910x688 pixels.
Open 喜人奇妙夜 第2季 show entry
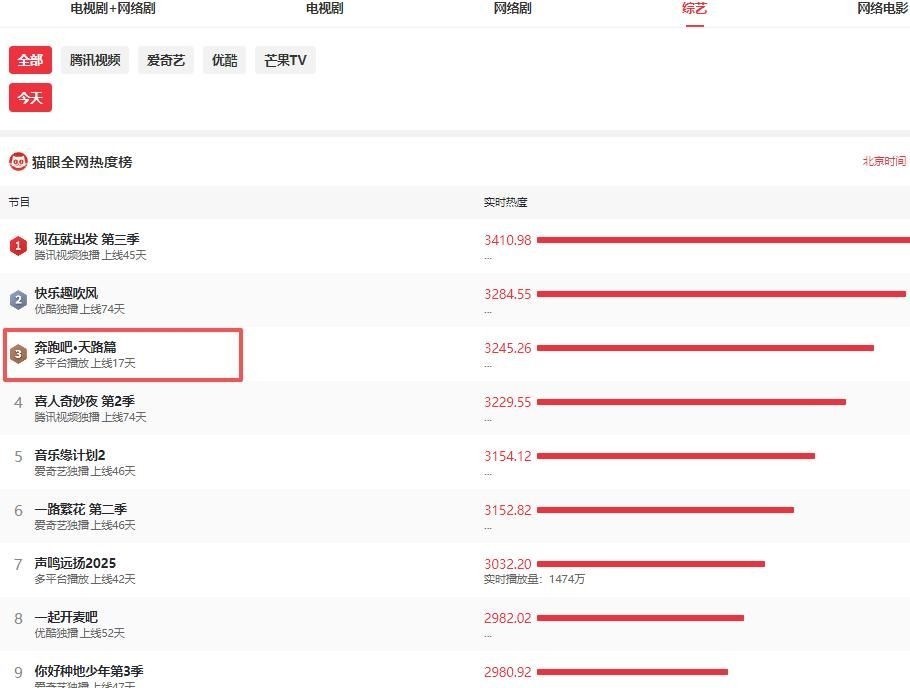(83, 401)
